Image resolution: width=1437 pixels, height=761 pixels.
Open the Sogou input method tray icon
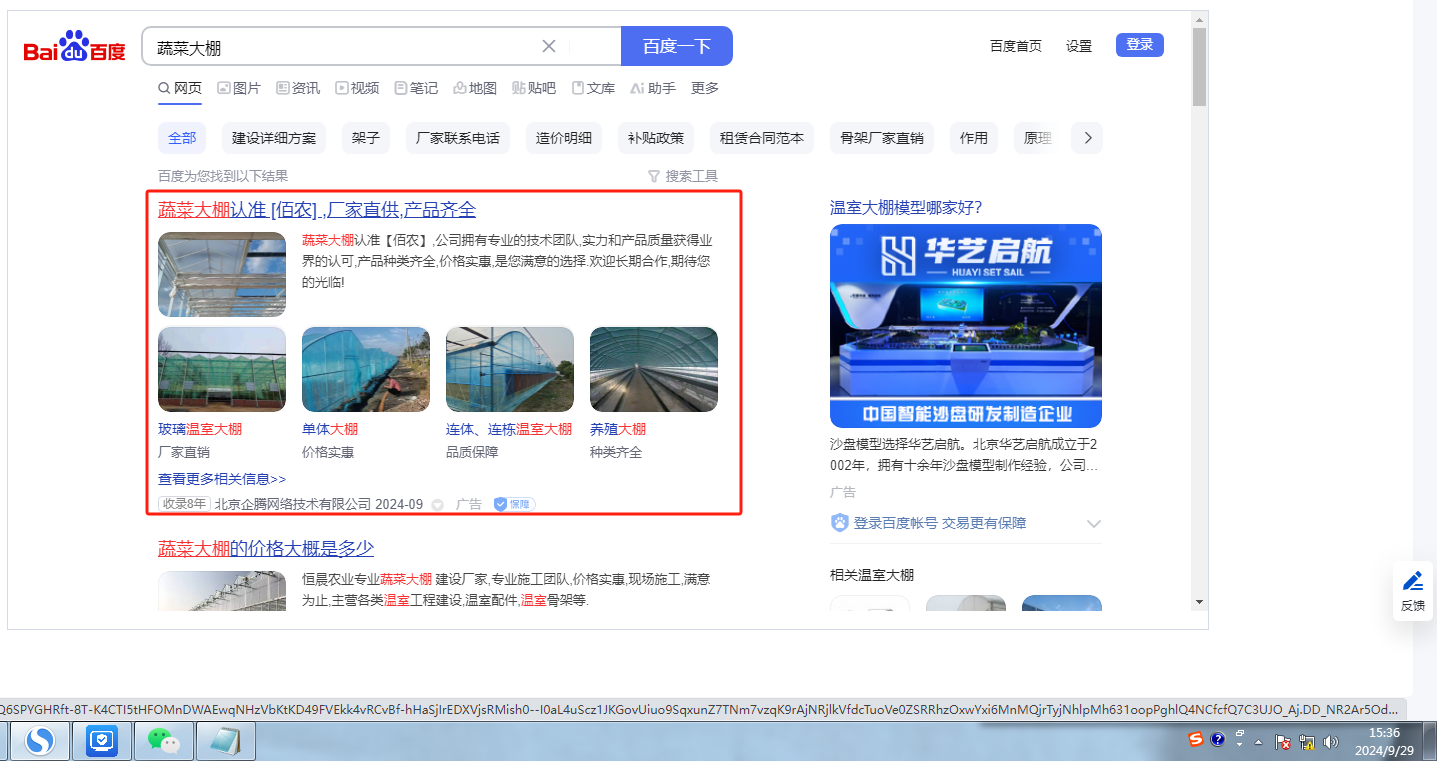coord(1196,740)
